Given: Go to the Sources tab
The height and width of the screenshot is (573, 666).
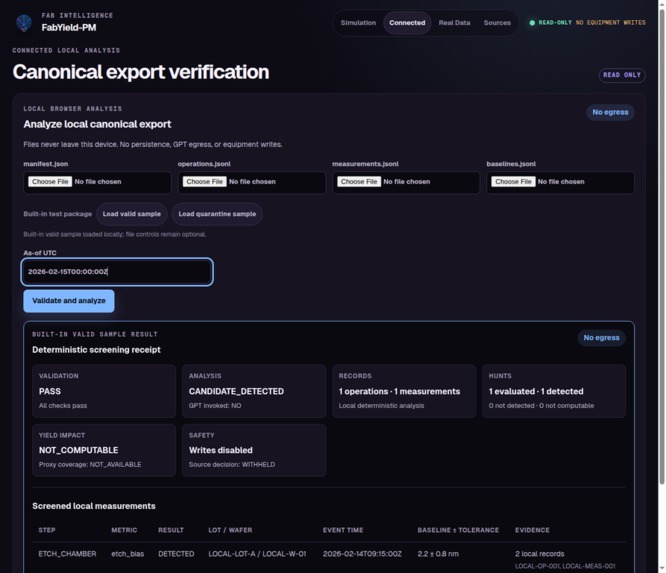Looking at the screenshot, I should tap(497, 23).
